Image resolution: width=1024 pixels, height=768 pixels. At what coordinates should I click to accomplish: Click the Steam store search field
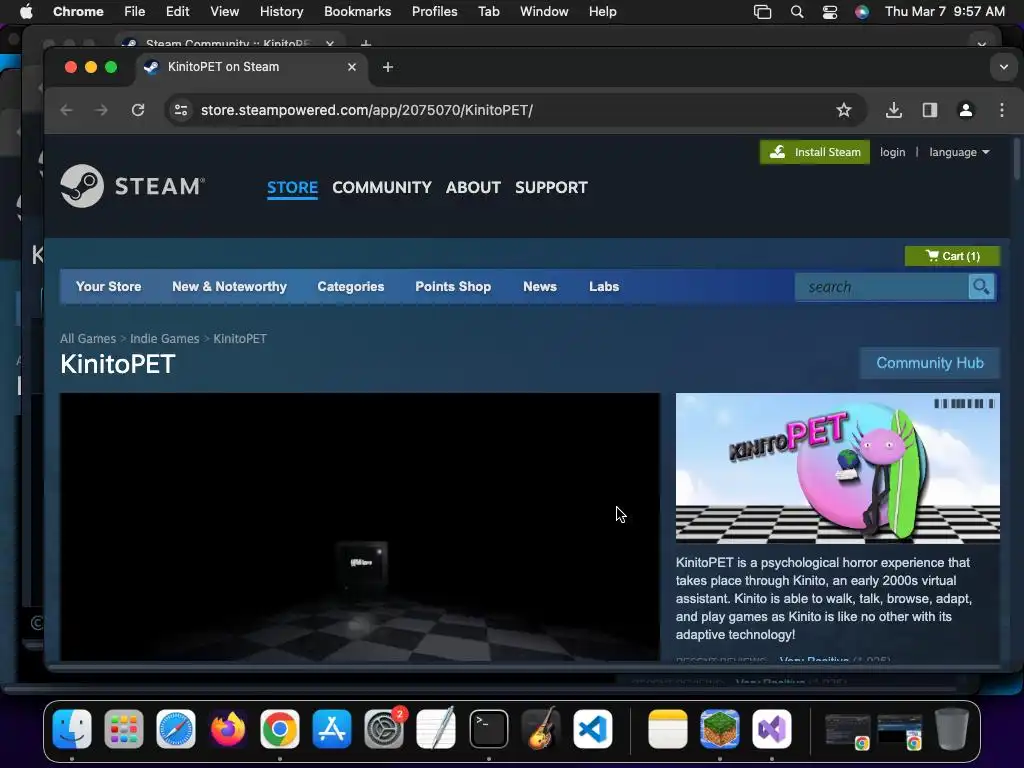click(x=882, y=287)
